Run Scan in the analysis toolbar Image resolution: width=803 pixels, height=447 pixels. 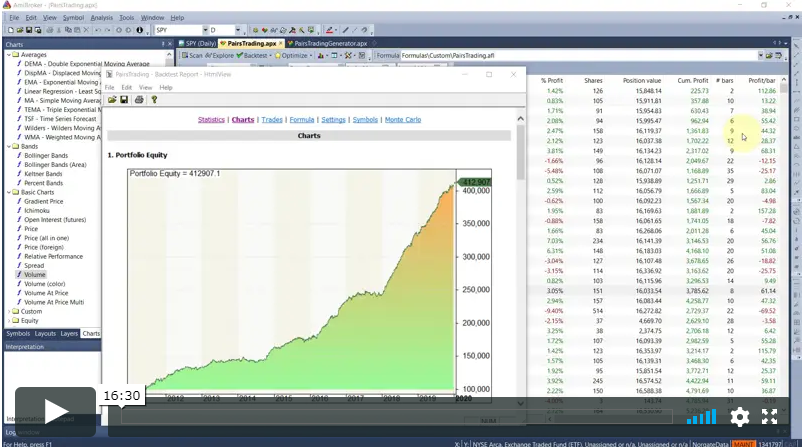click(192, 55)
